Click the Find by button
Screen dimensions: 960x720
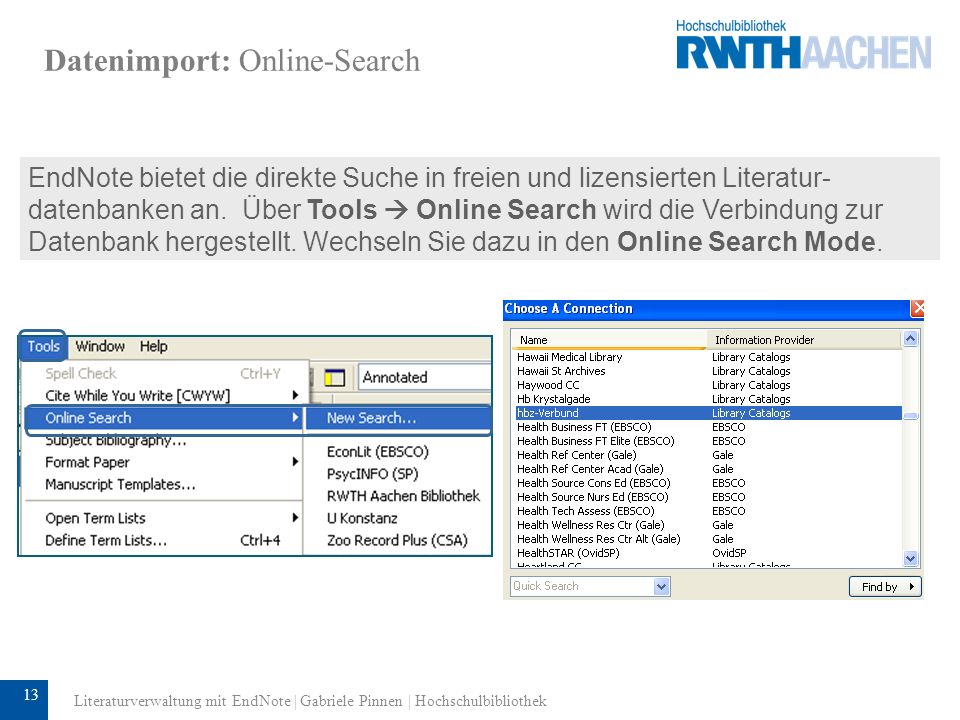coord(885,587)
